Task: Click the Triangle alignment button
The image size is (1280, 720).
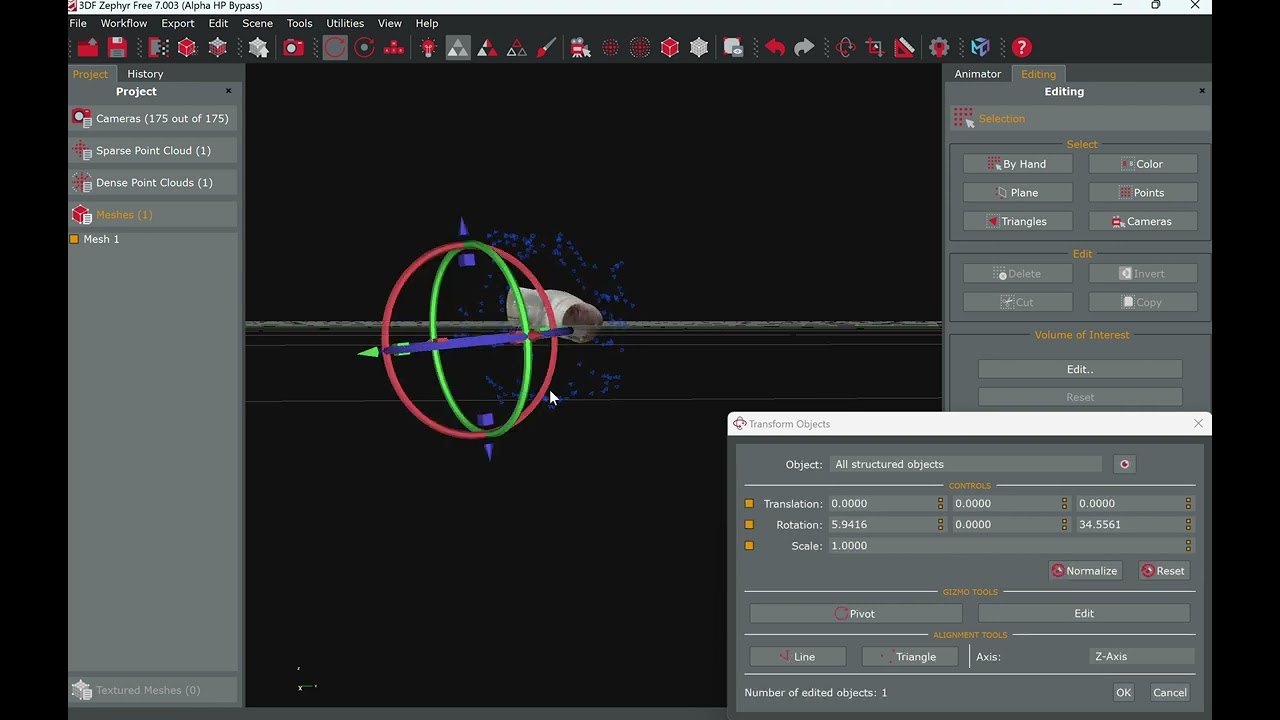Action: [x=910, y=657]
